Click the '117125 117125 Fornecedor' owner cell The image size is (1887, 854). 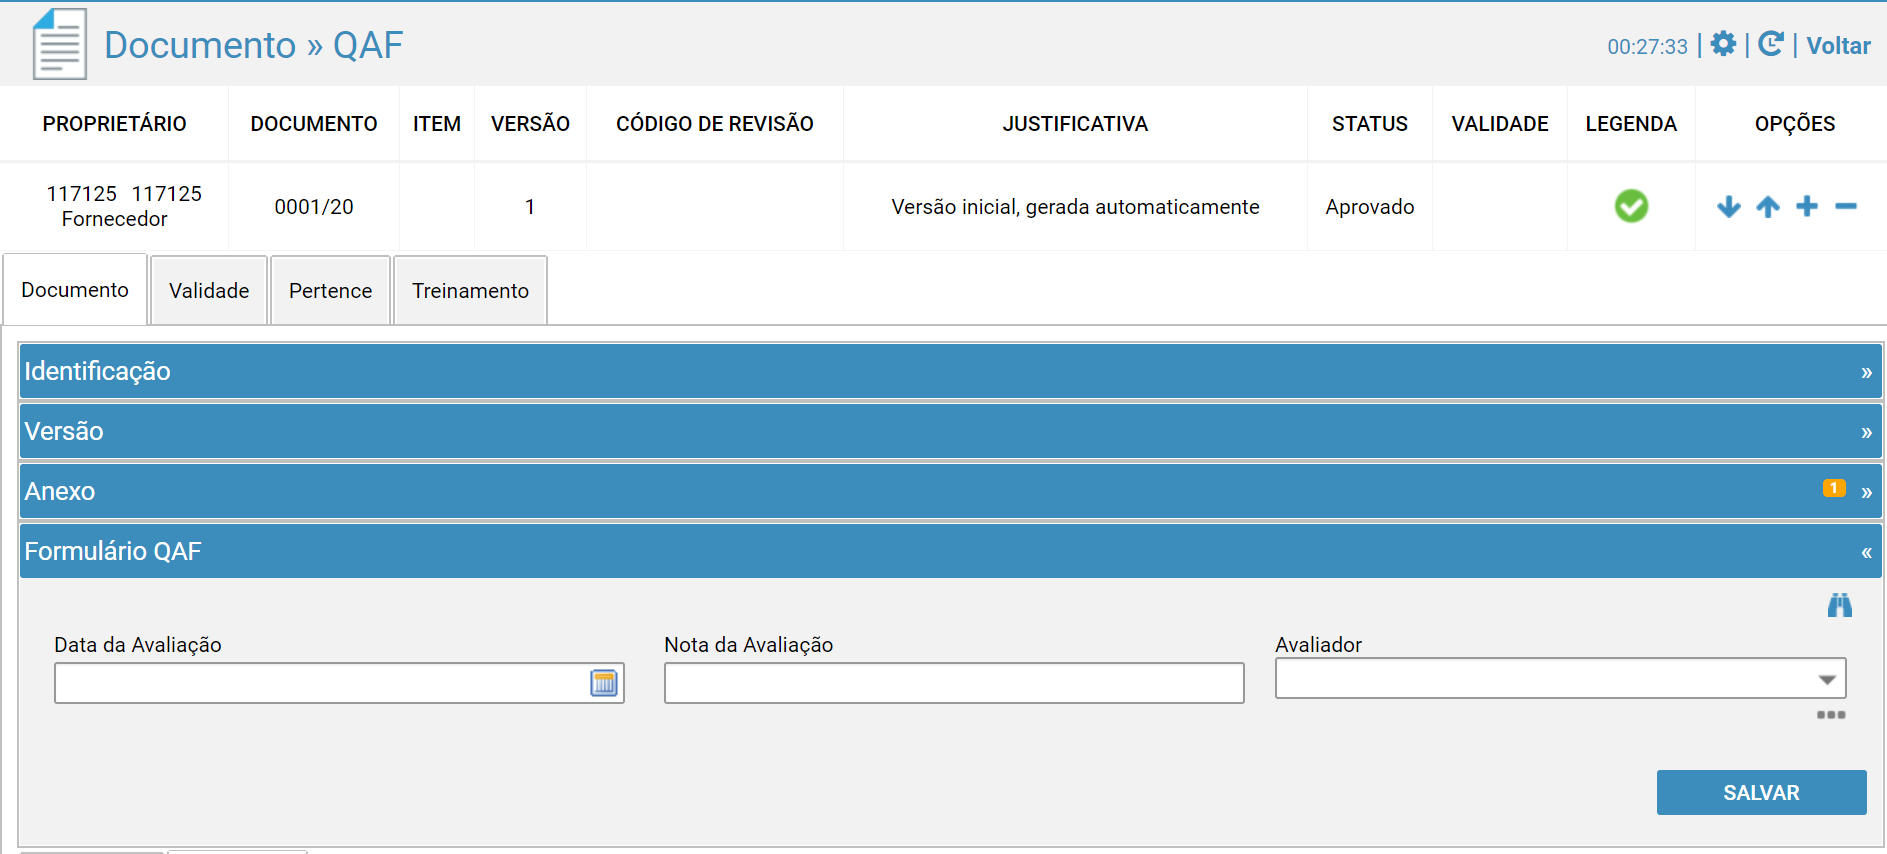click(x=114, y=206)
